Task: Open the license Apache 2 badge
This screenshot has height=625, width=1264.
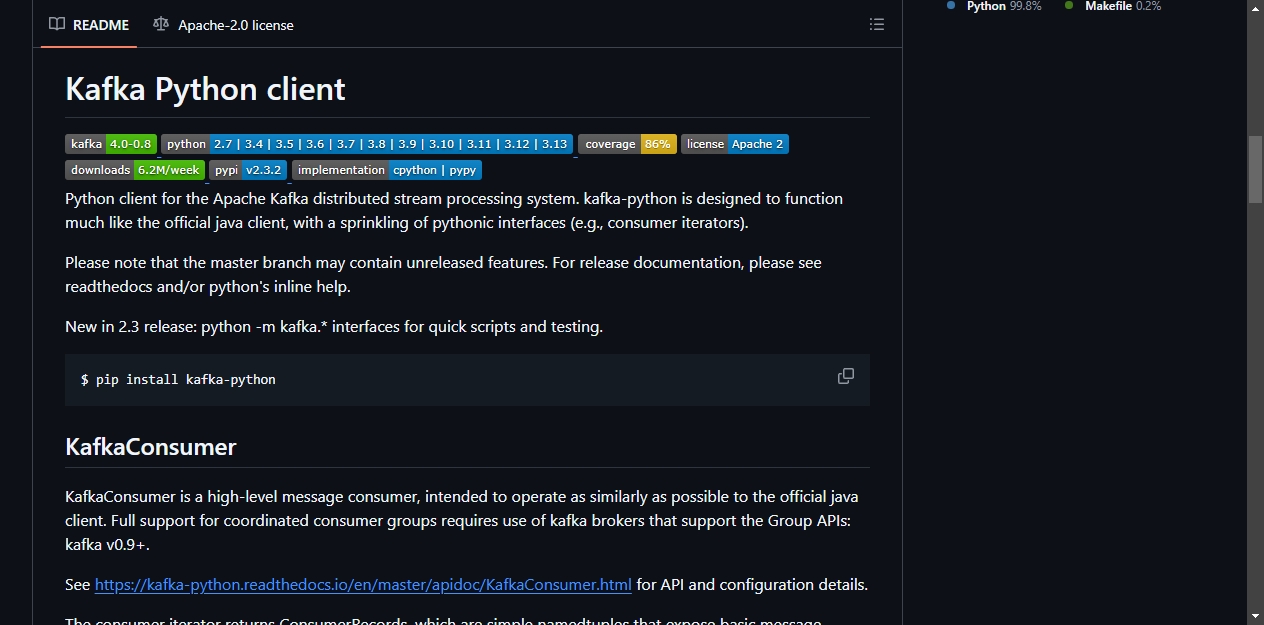Action: (735, 144)
